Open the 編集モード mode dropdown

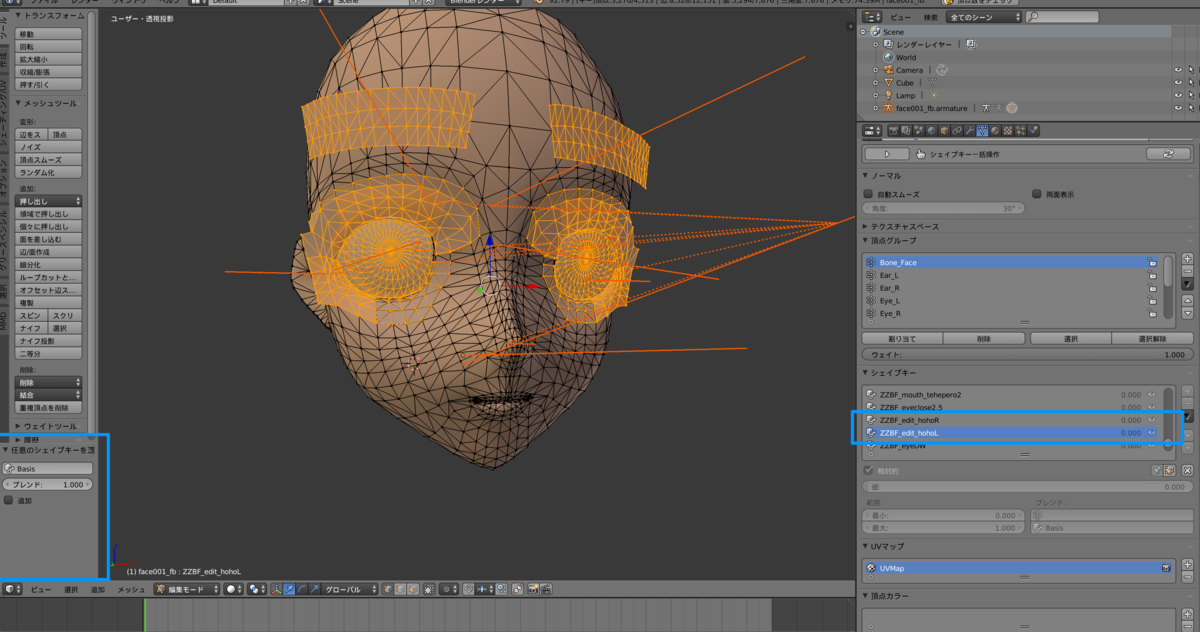click(x=185, y=590)
